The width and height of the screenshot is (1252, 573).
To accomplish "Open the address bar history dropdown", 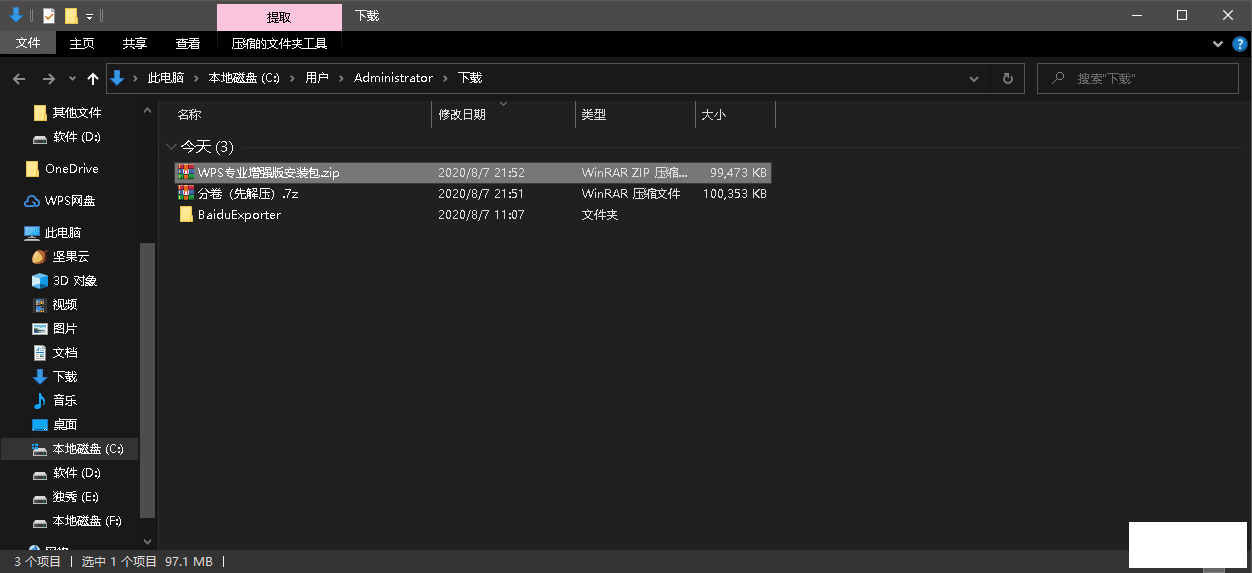I will (974, 78).
